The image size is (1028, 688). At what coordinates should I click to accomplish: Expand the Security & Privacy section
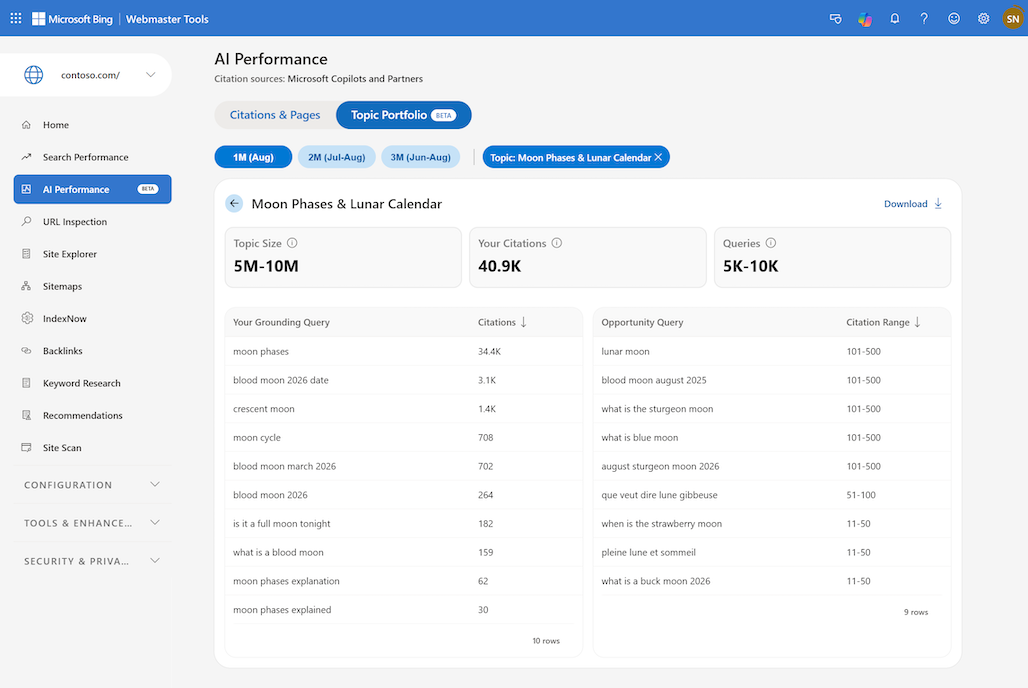pyautogui.click(x=92, y=561)
